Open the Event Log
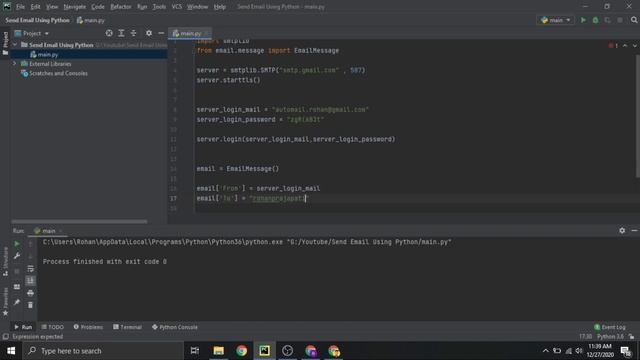Screen dimensions: 640x360 610,327
